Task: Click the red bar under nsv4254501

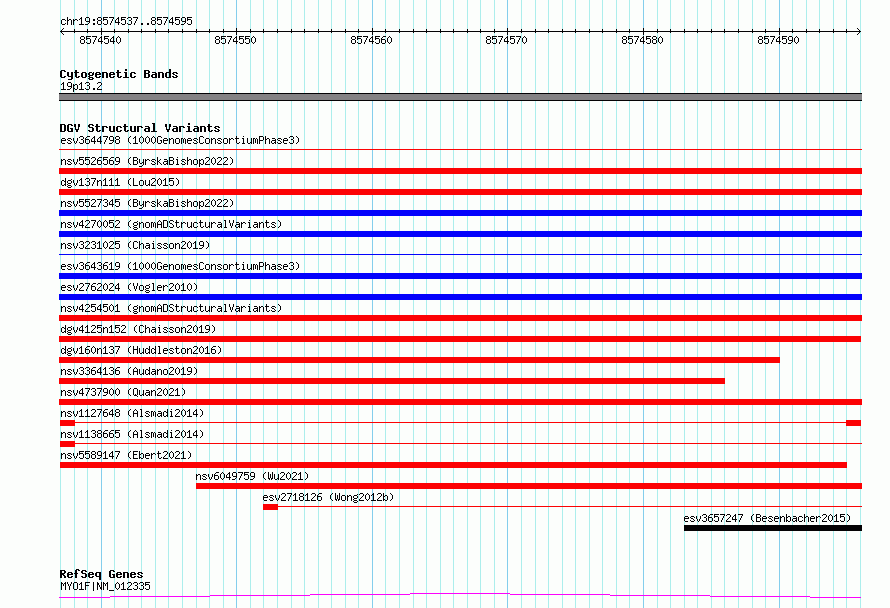Action: pos(460,318)
